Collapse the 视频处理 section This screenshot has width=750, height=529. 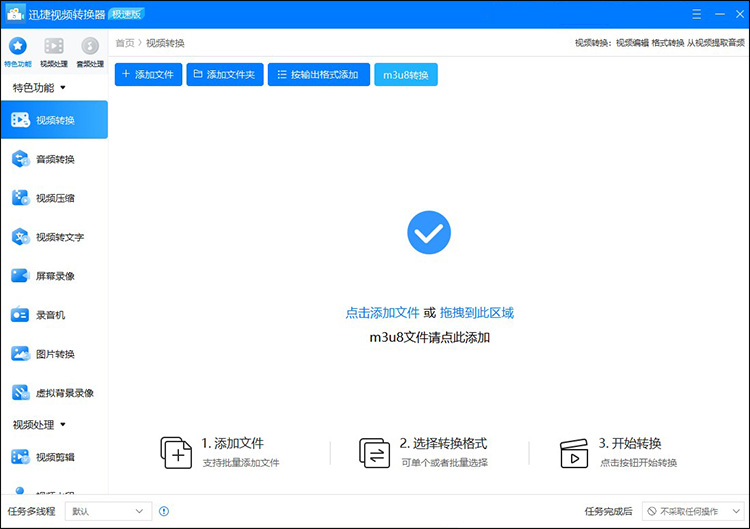39,424
